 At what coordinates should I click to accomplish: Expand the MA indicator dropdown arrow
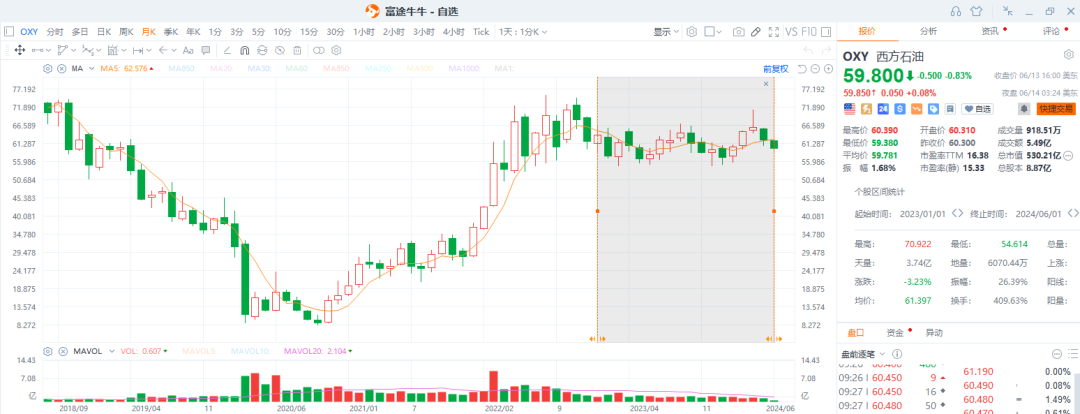point(90,68)
